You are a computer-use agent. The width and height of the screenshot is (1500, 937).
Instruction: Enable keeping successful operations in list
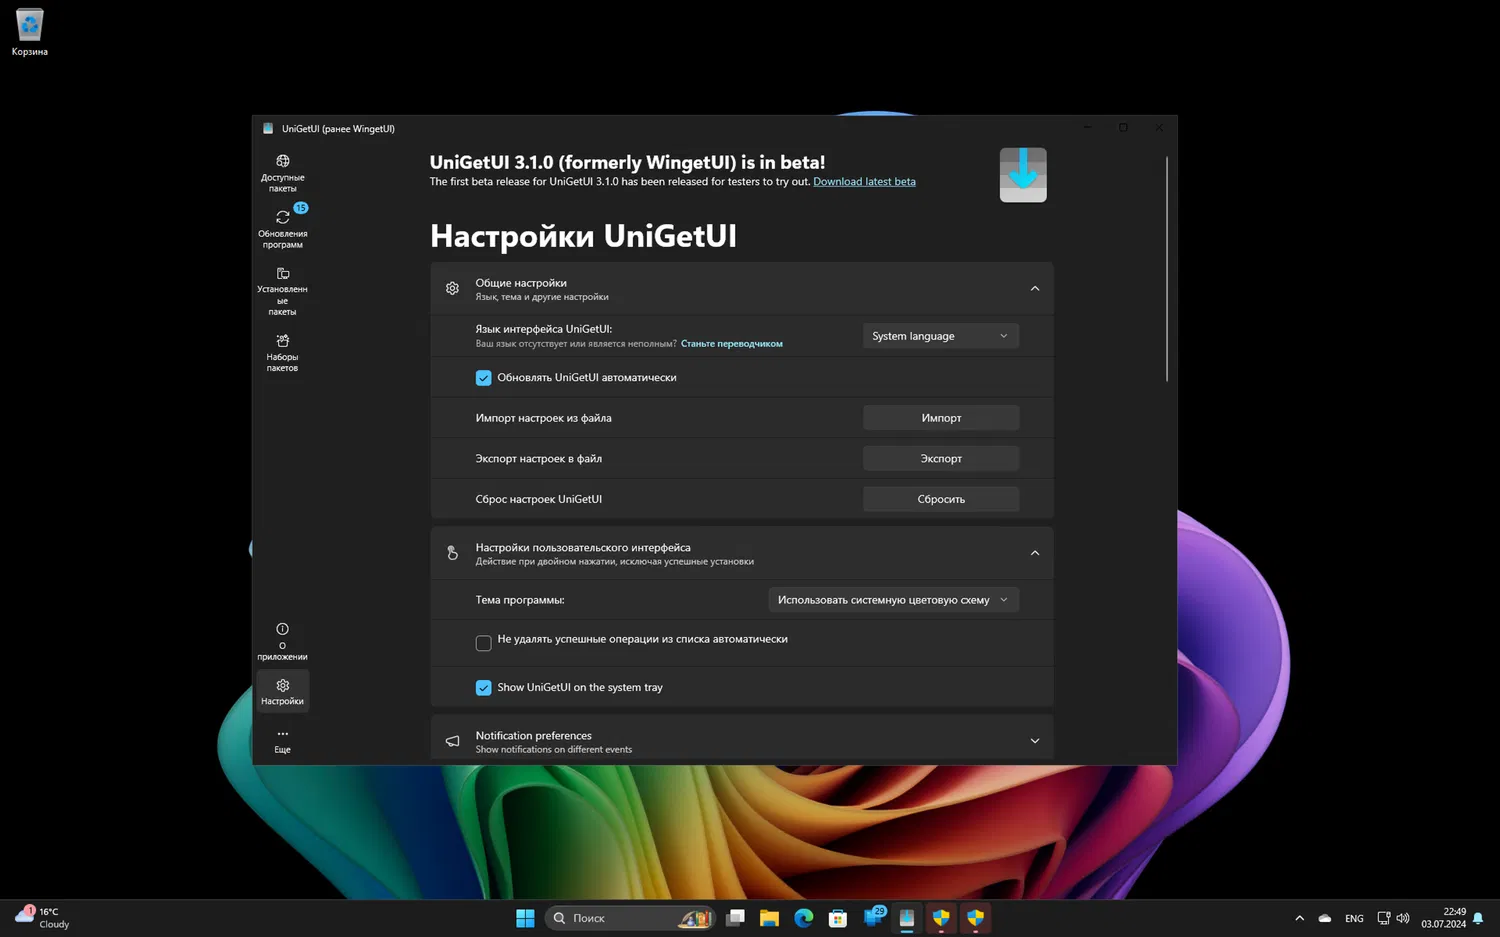click(x=484, y=643)
